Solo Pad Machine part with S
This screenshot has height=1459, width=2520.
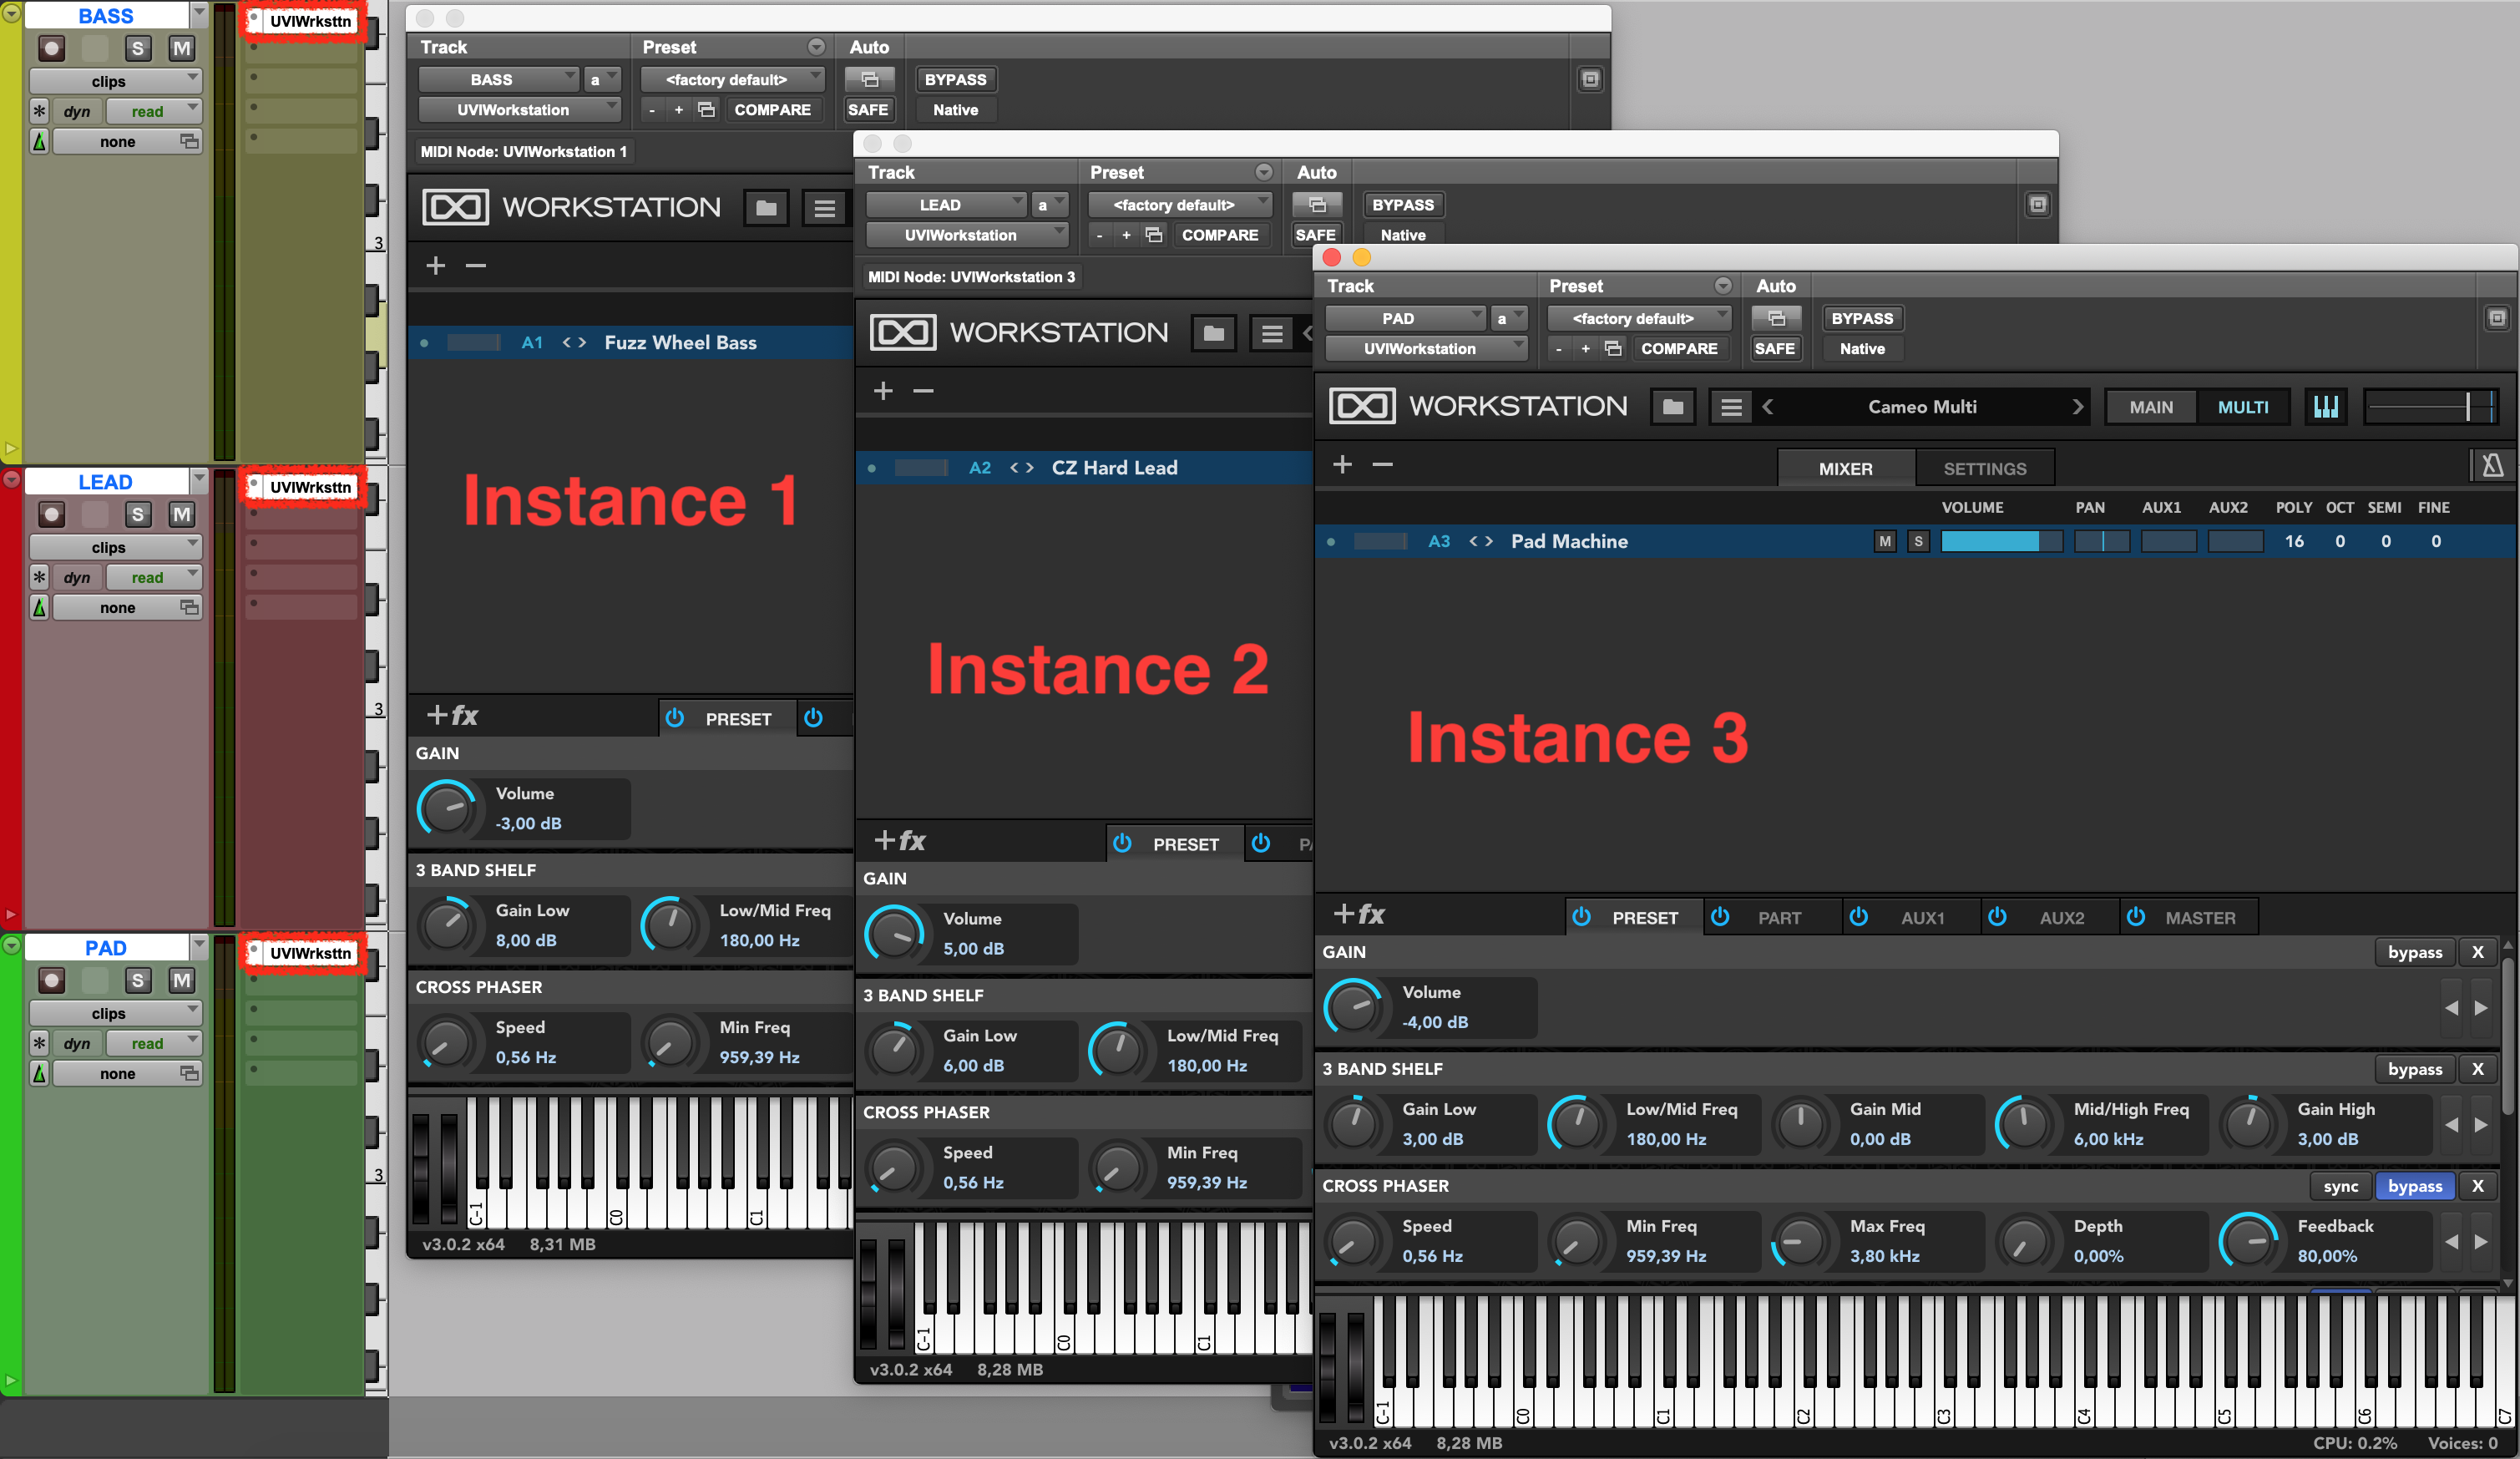[x=1918, y=541]
